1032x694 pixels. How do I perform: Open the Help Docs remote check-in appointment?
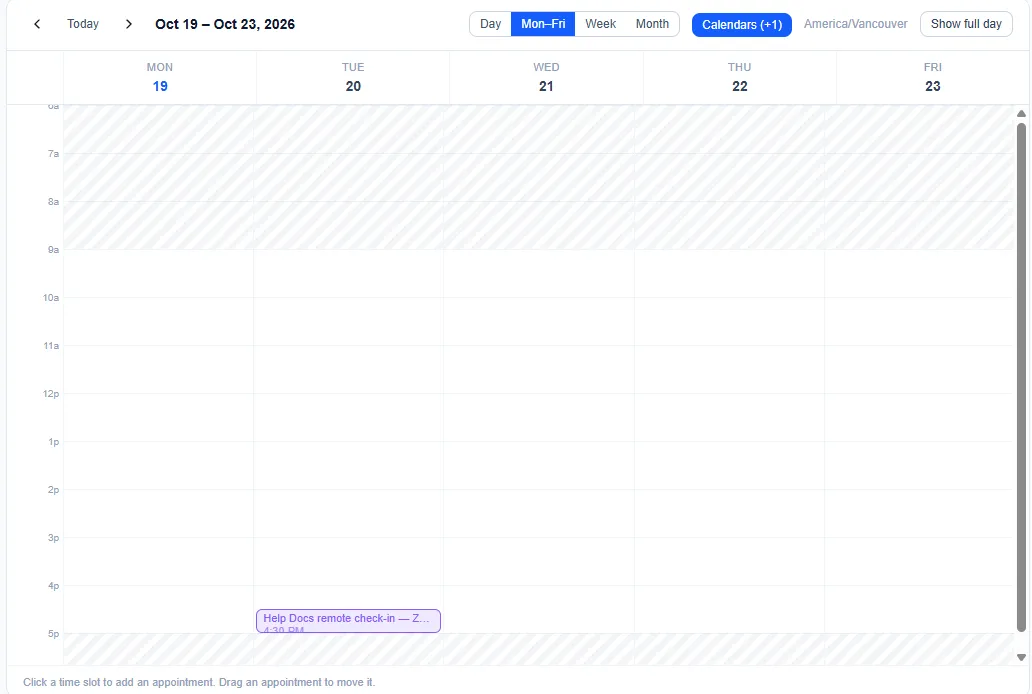[348, 621]
